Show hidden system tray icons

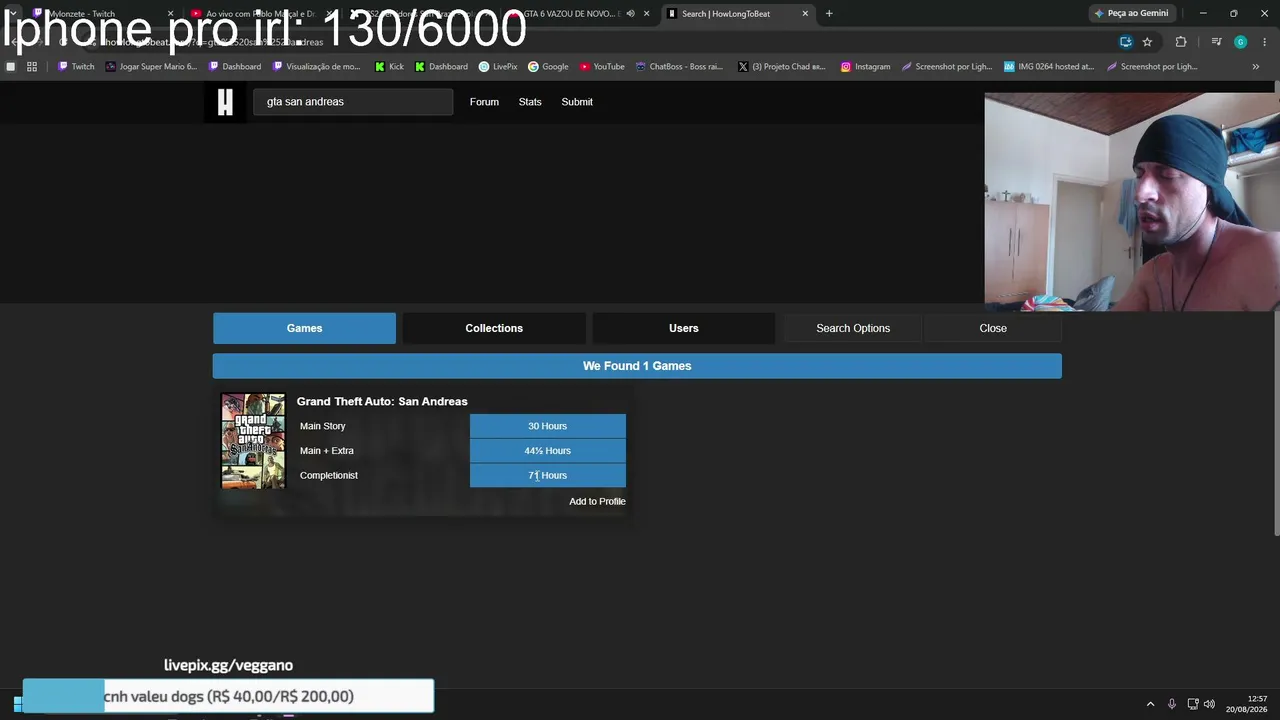coord(1150,704)
